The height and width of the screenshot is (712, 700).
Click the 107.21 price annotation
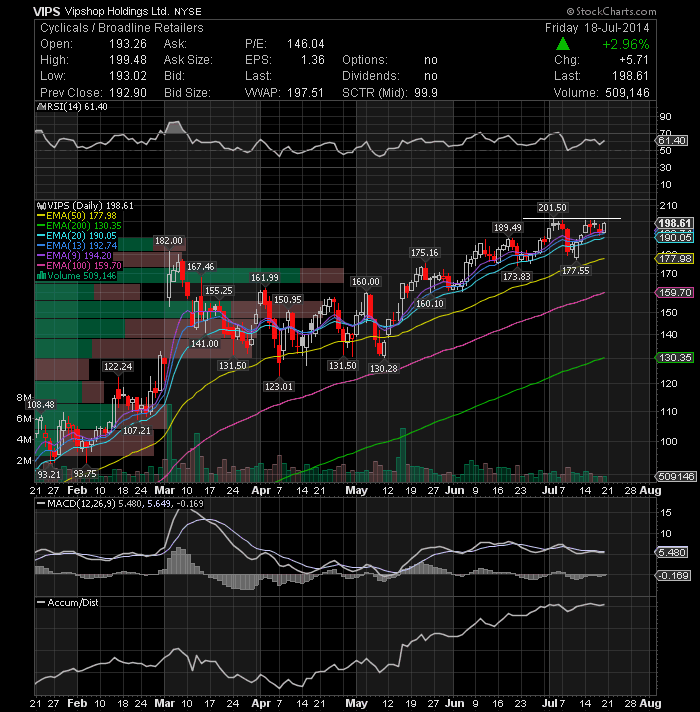pyautogui.click(x=137, y=430)
